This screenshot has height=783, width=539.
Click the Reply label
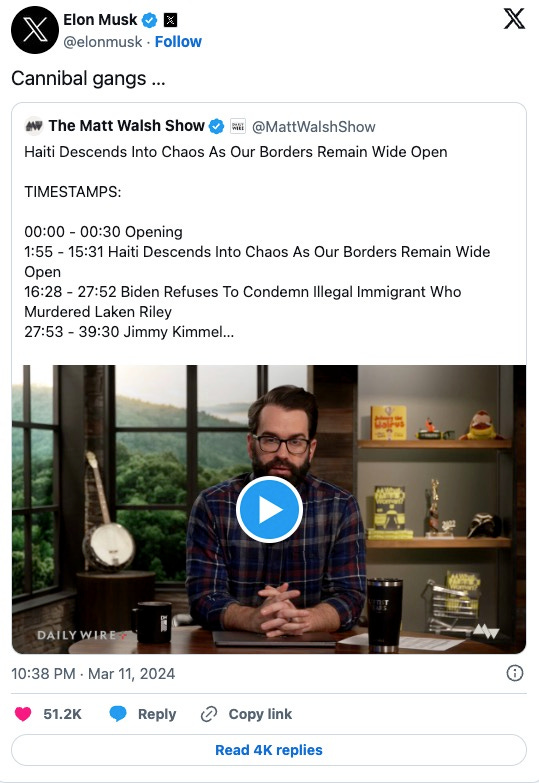pyautogui.click(x=157, y=714)
